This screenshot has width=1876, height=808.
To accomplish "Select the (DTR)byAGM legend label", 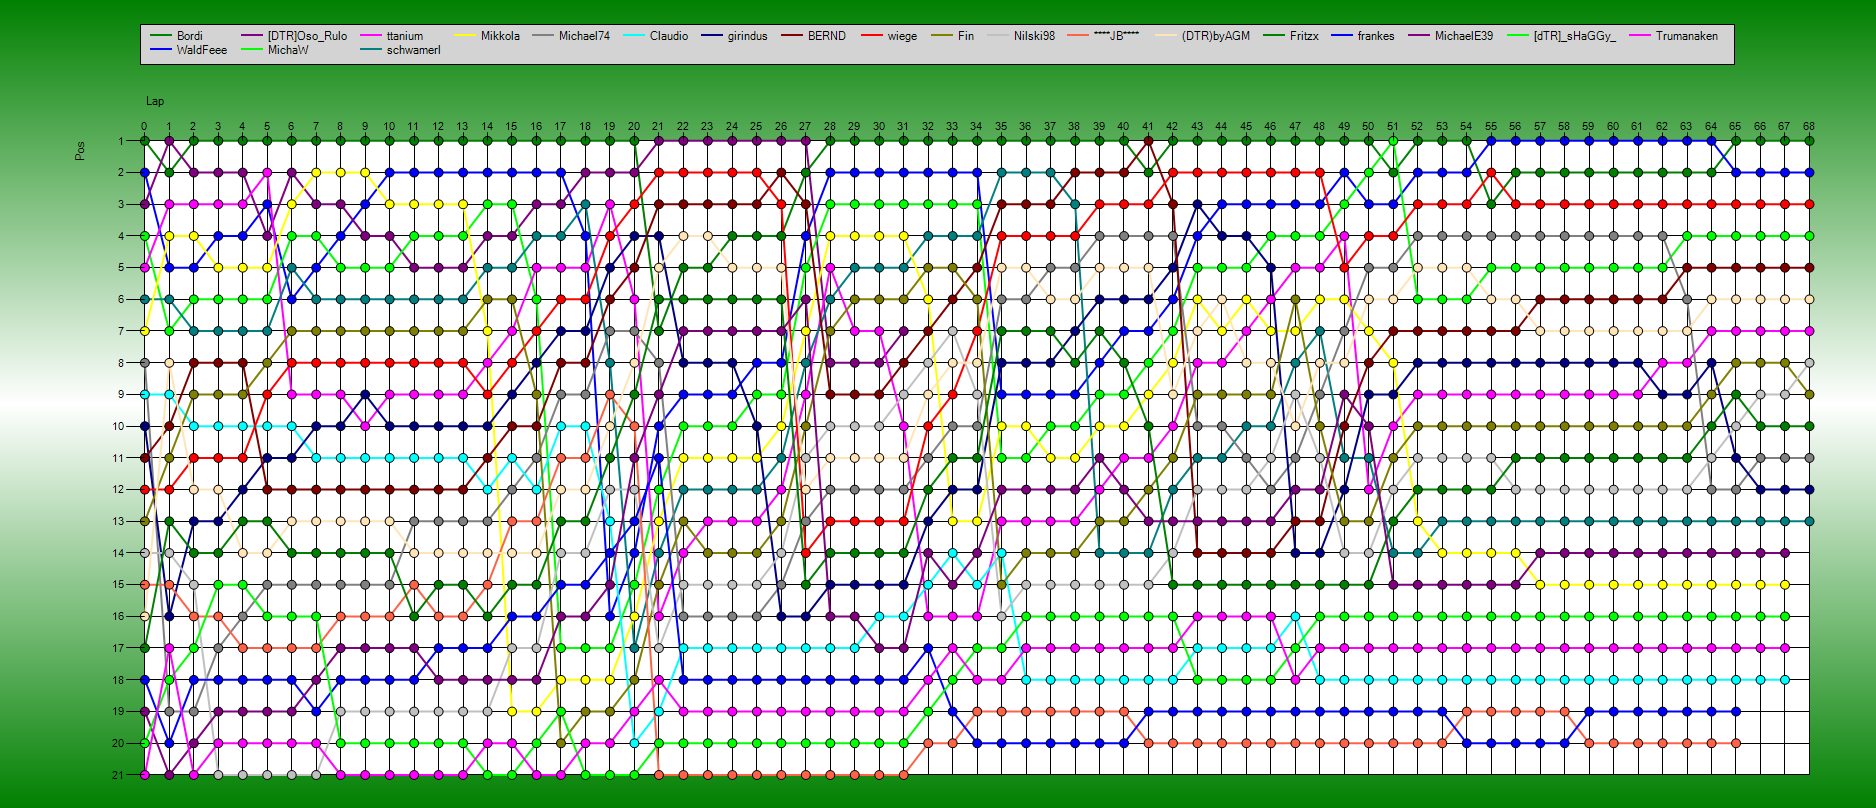I will [x=1215, y=36].
